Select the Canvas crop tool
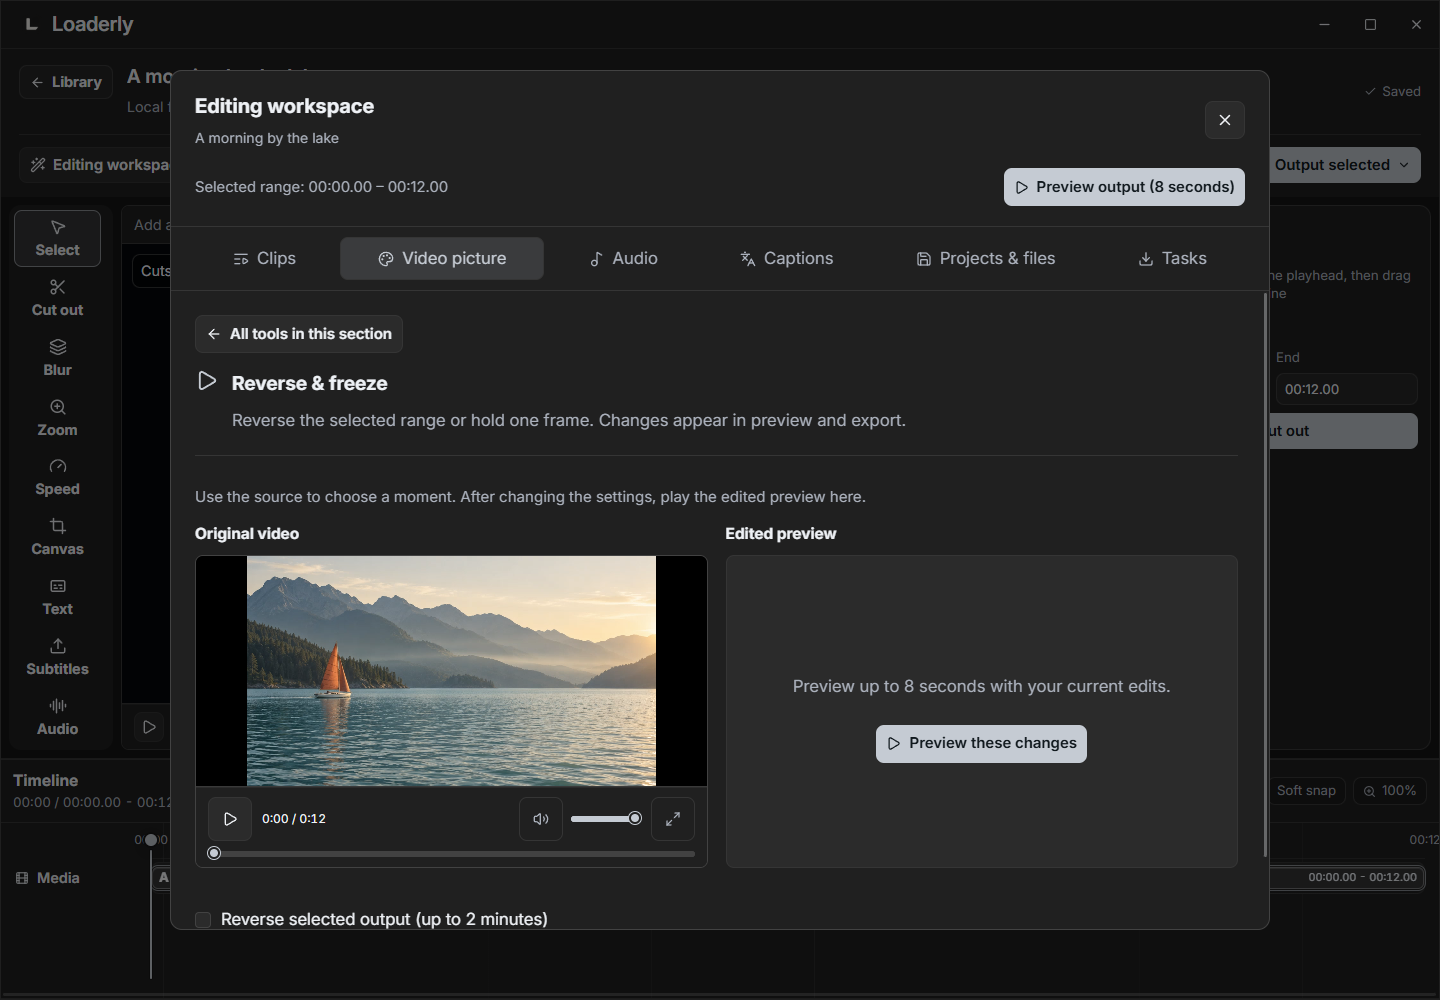This screenshot has width=1440, height=1000. (57, 537)
